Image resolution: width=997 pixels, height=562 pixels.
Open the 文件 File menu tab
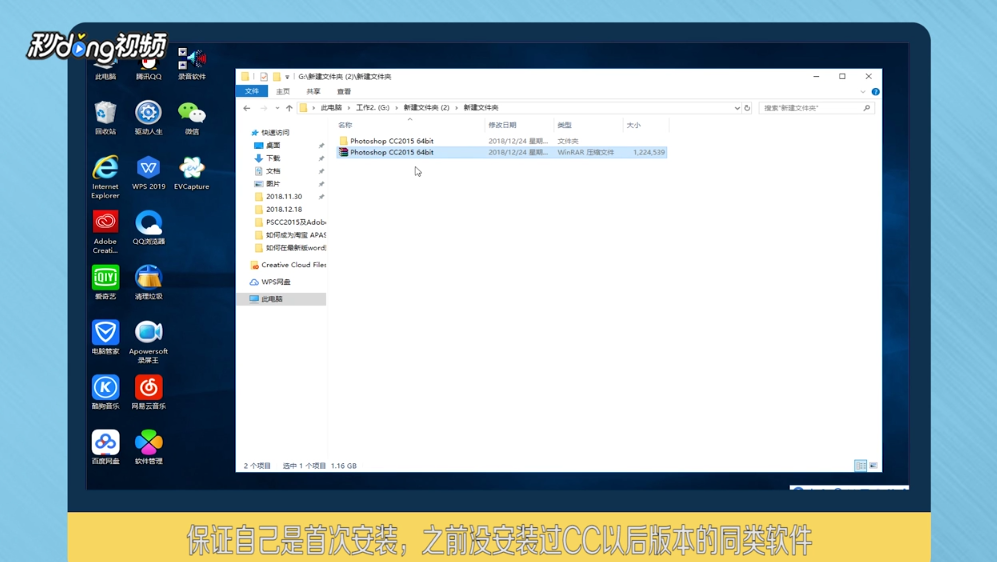click(252, 92)
